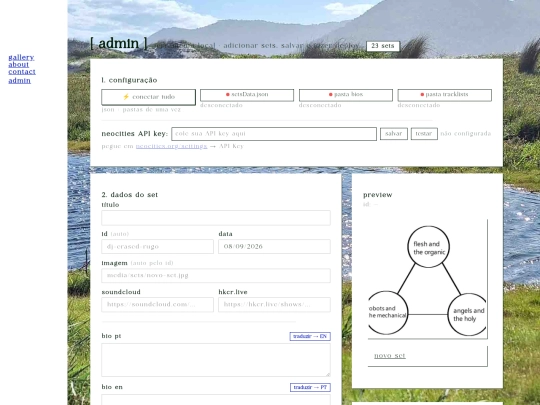The image size is (540, 405).
Task: Open the neocities.org/settings link
Action: [x=172, y=146]
